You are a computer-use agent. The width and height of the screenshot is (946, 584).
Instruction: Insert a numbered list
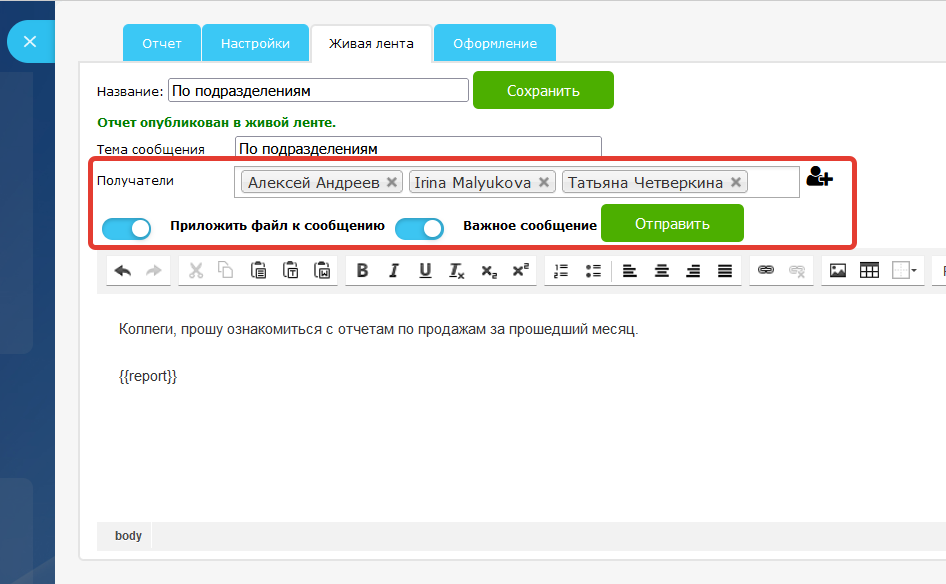561,270
